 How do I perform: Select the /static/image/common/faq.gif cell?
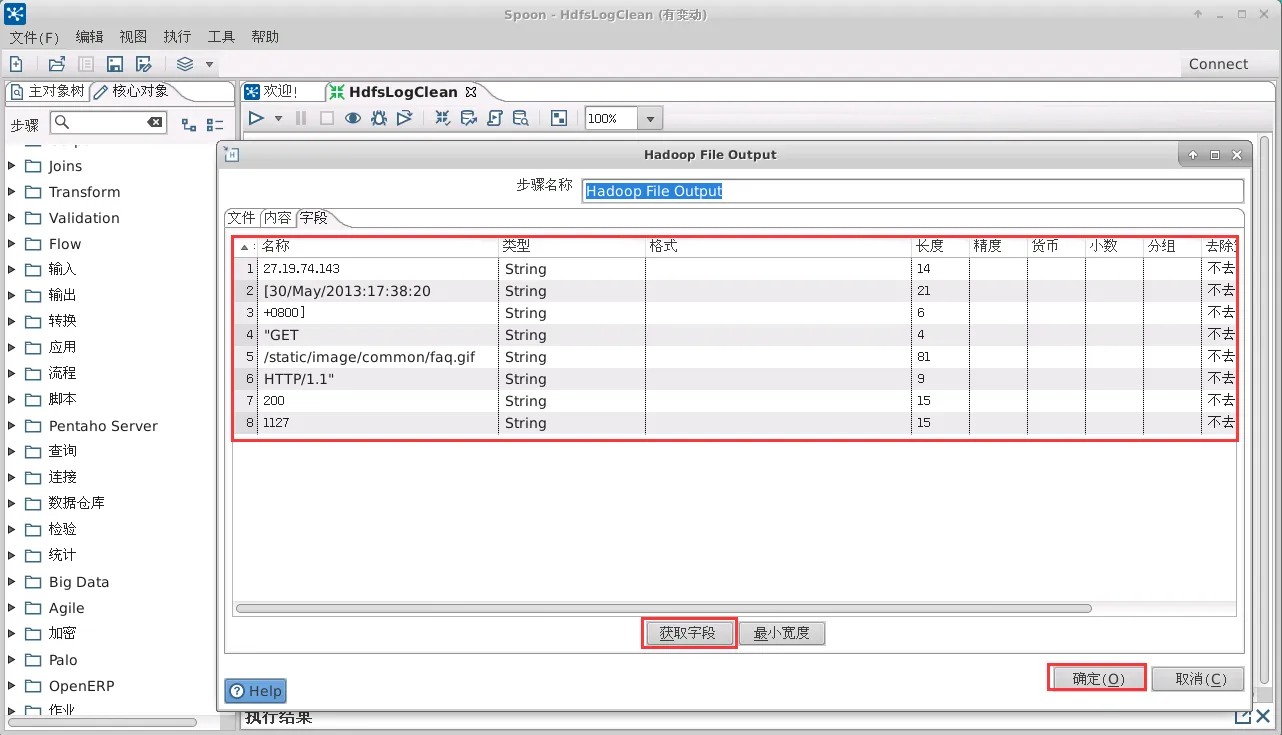378,357
